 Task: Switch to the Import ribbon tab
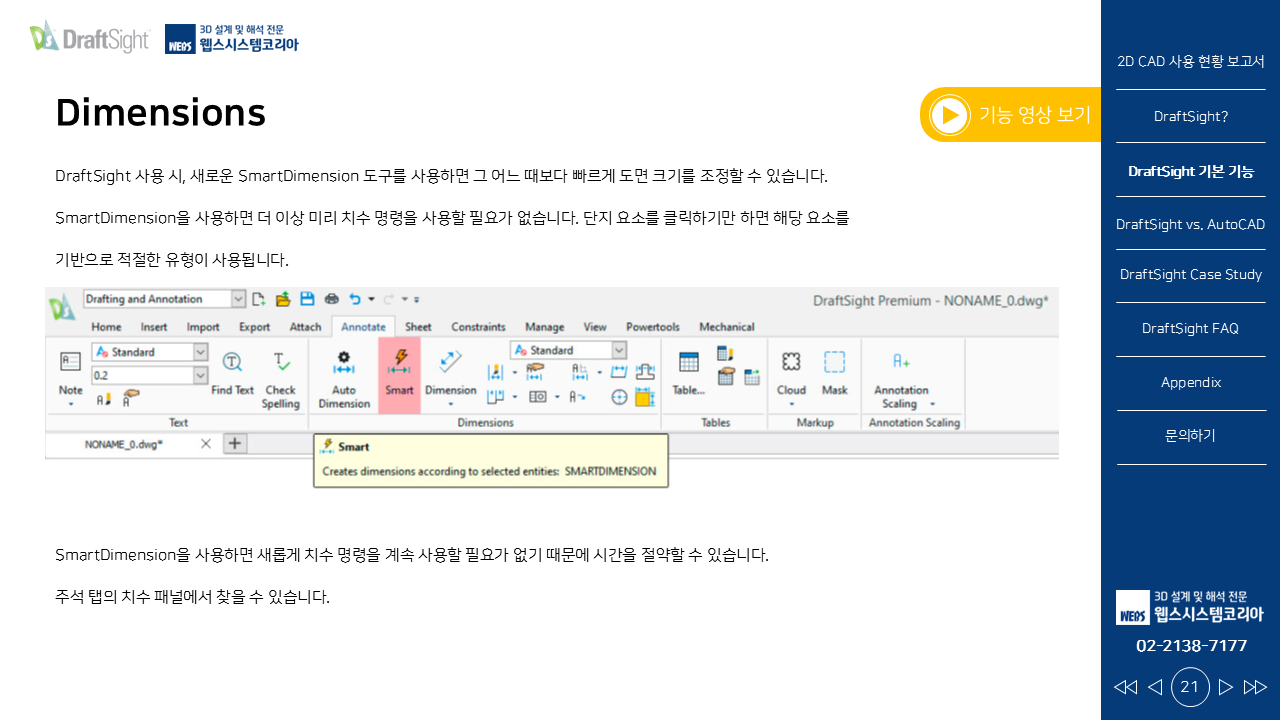pyautogui.click(x=203, y=327)
